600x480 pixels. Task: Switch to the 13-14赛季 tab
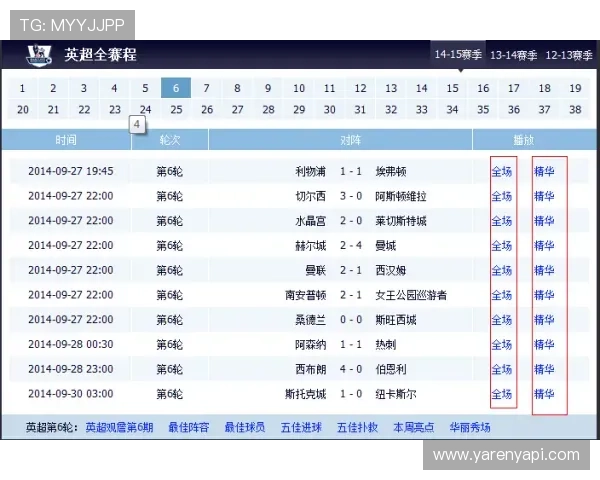514,55
